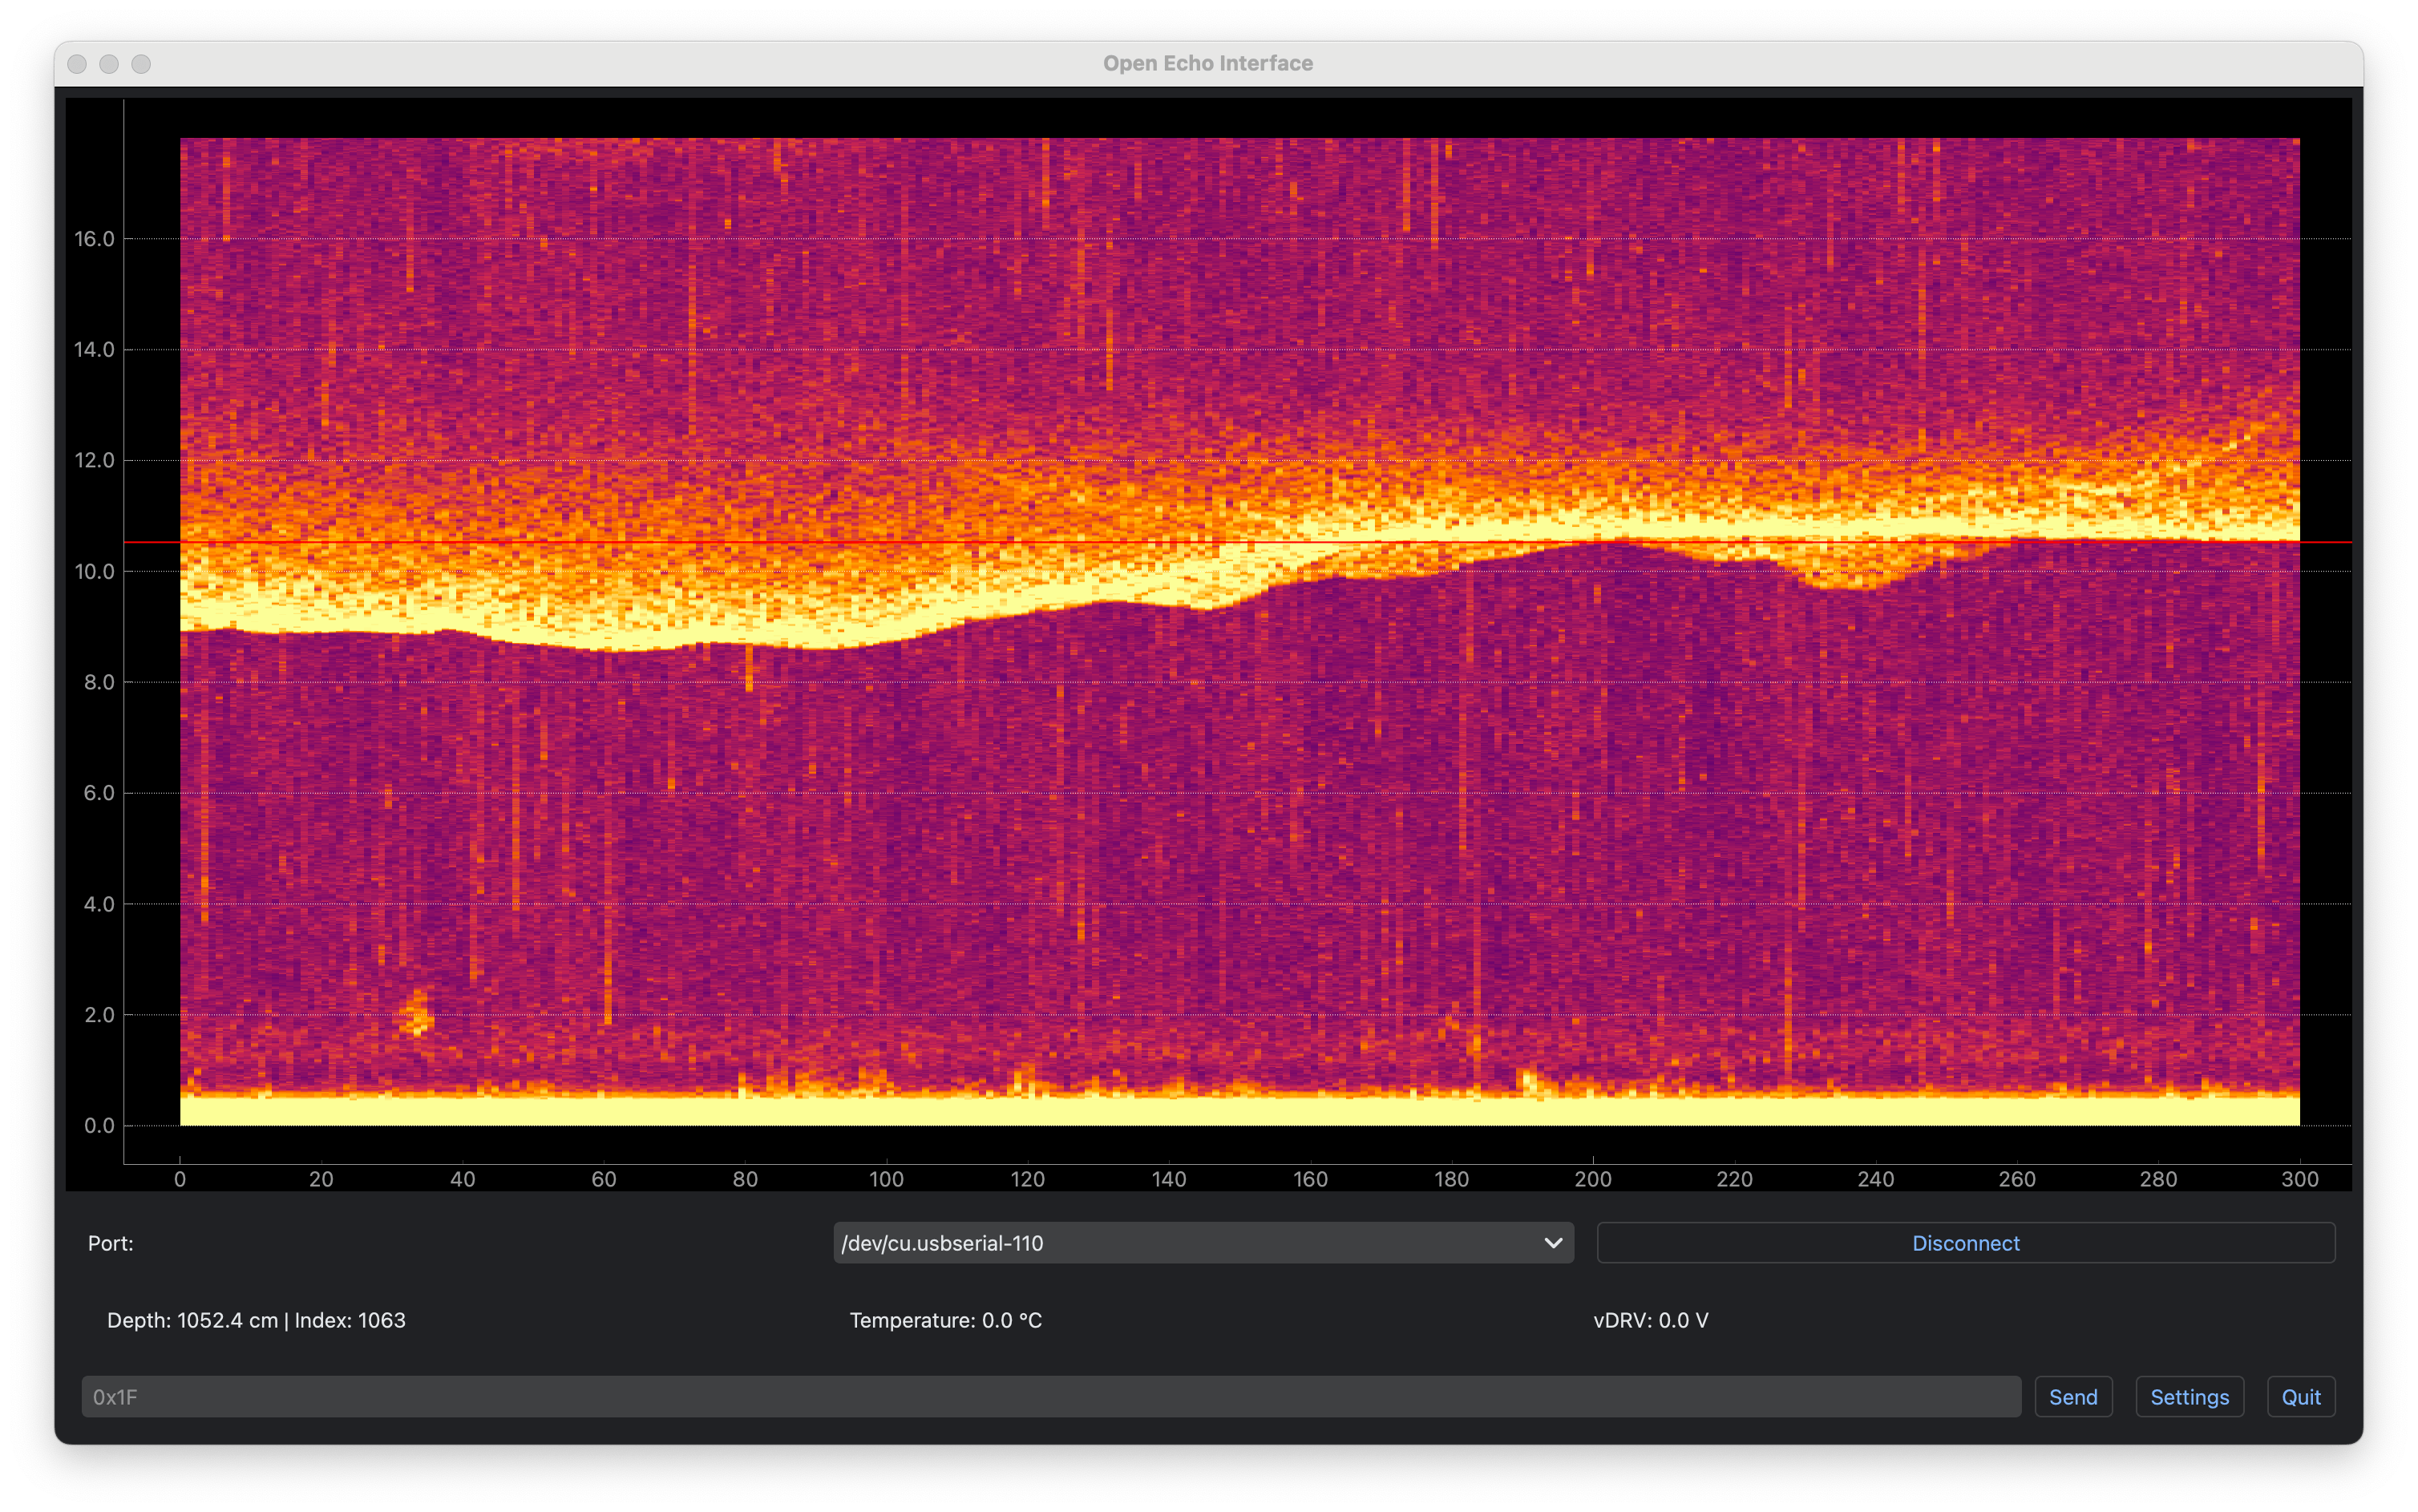Click the window minimize button
This screenshot has width=2418, height=1512.
109,64
